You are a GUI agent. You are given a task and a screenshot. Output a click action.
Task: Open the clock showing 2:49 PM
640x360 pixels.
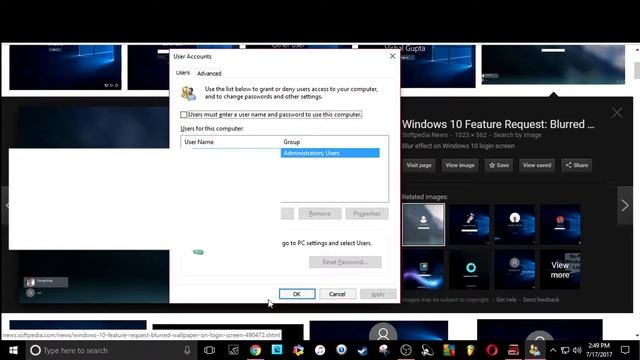(x=599, y=350)
